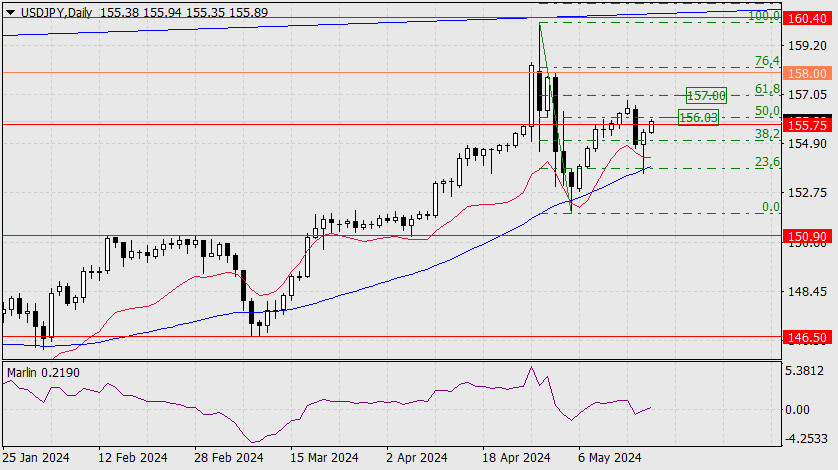Click the purple Marlin oscillator line endpoint

650,408
